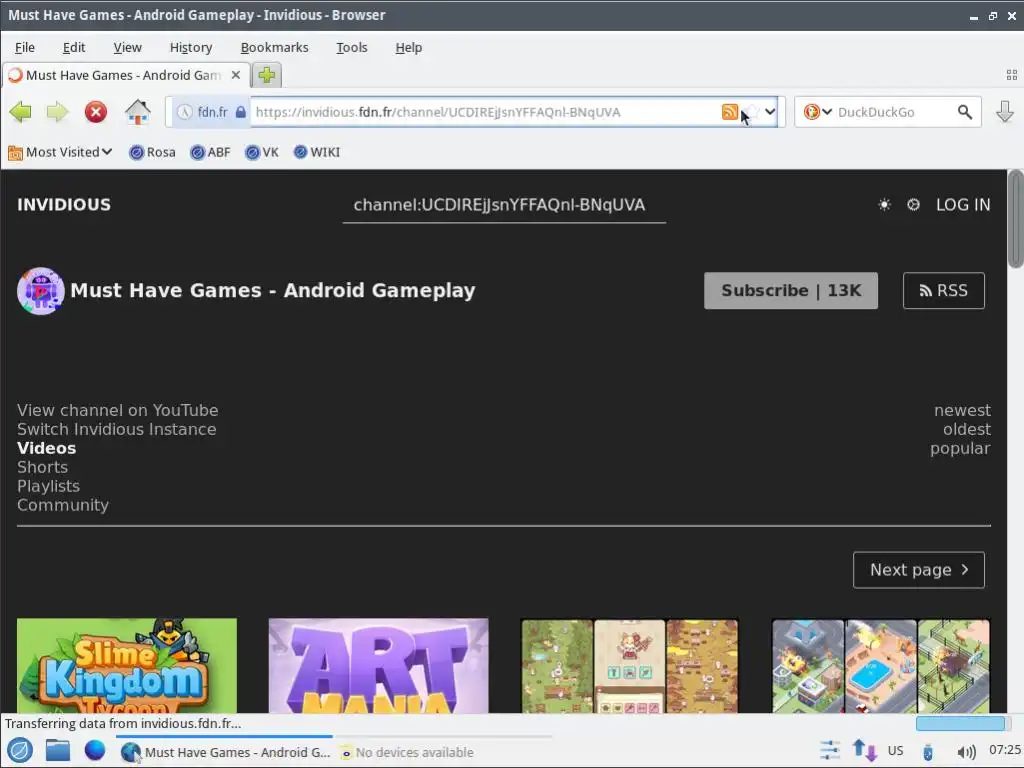Screen dimensions: 1024x768
Task: Open the volume speaker tray icon
Action: click(x=965, y=752)
